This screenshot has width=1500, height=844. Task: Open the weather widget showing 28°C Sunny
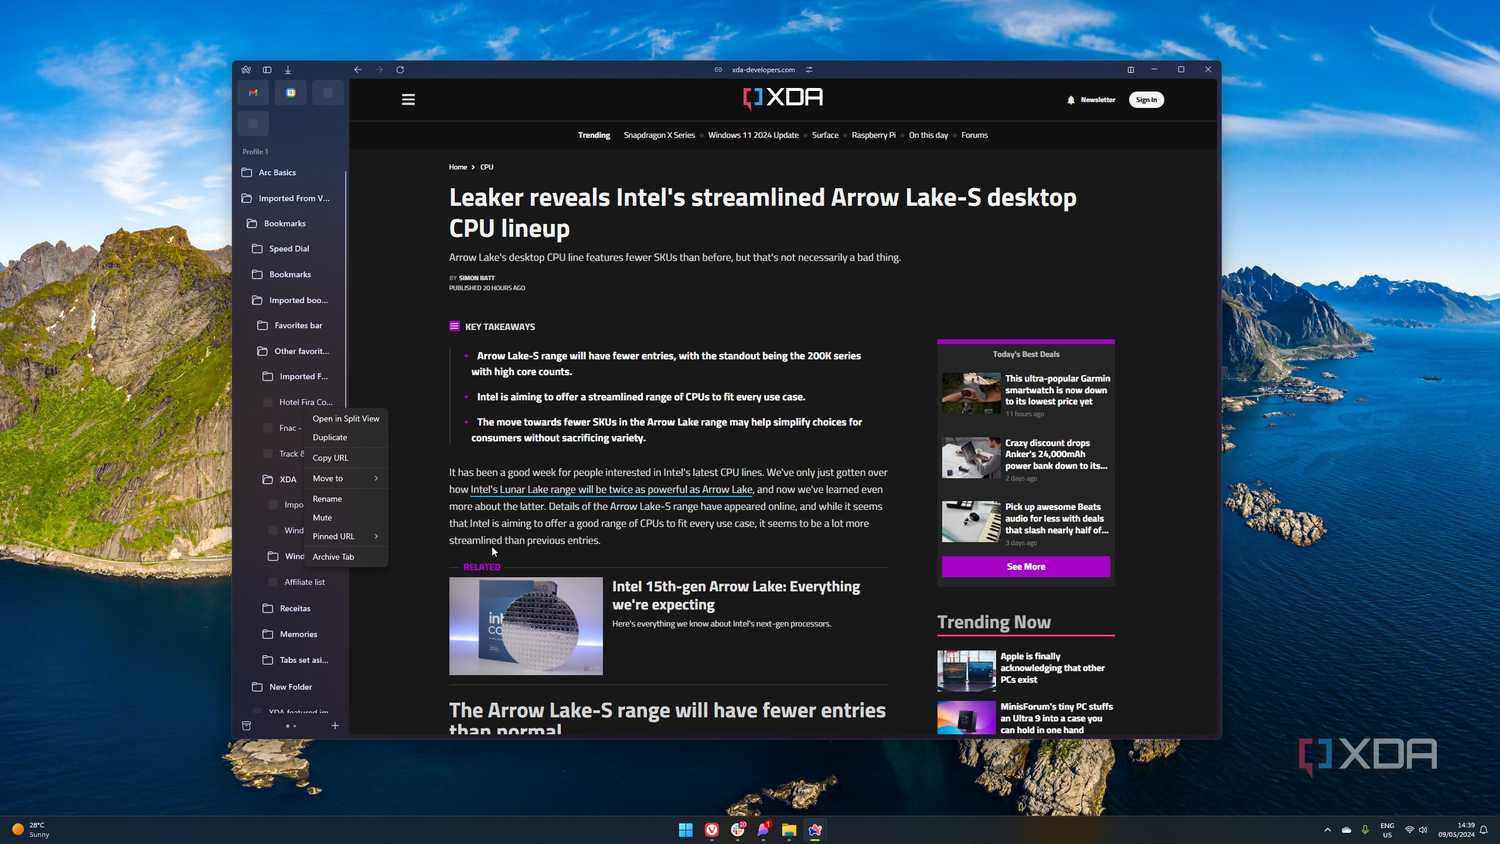(31, 830)
